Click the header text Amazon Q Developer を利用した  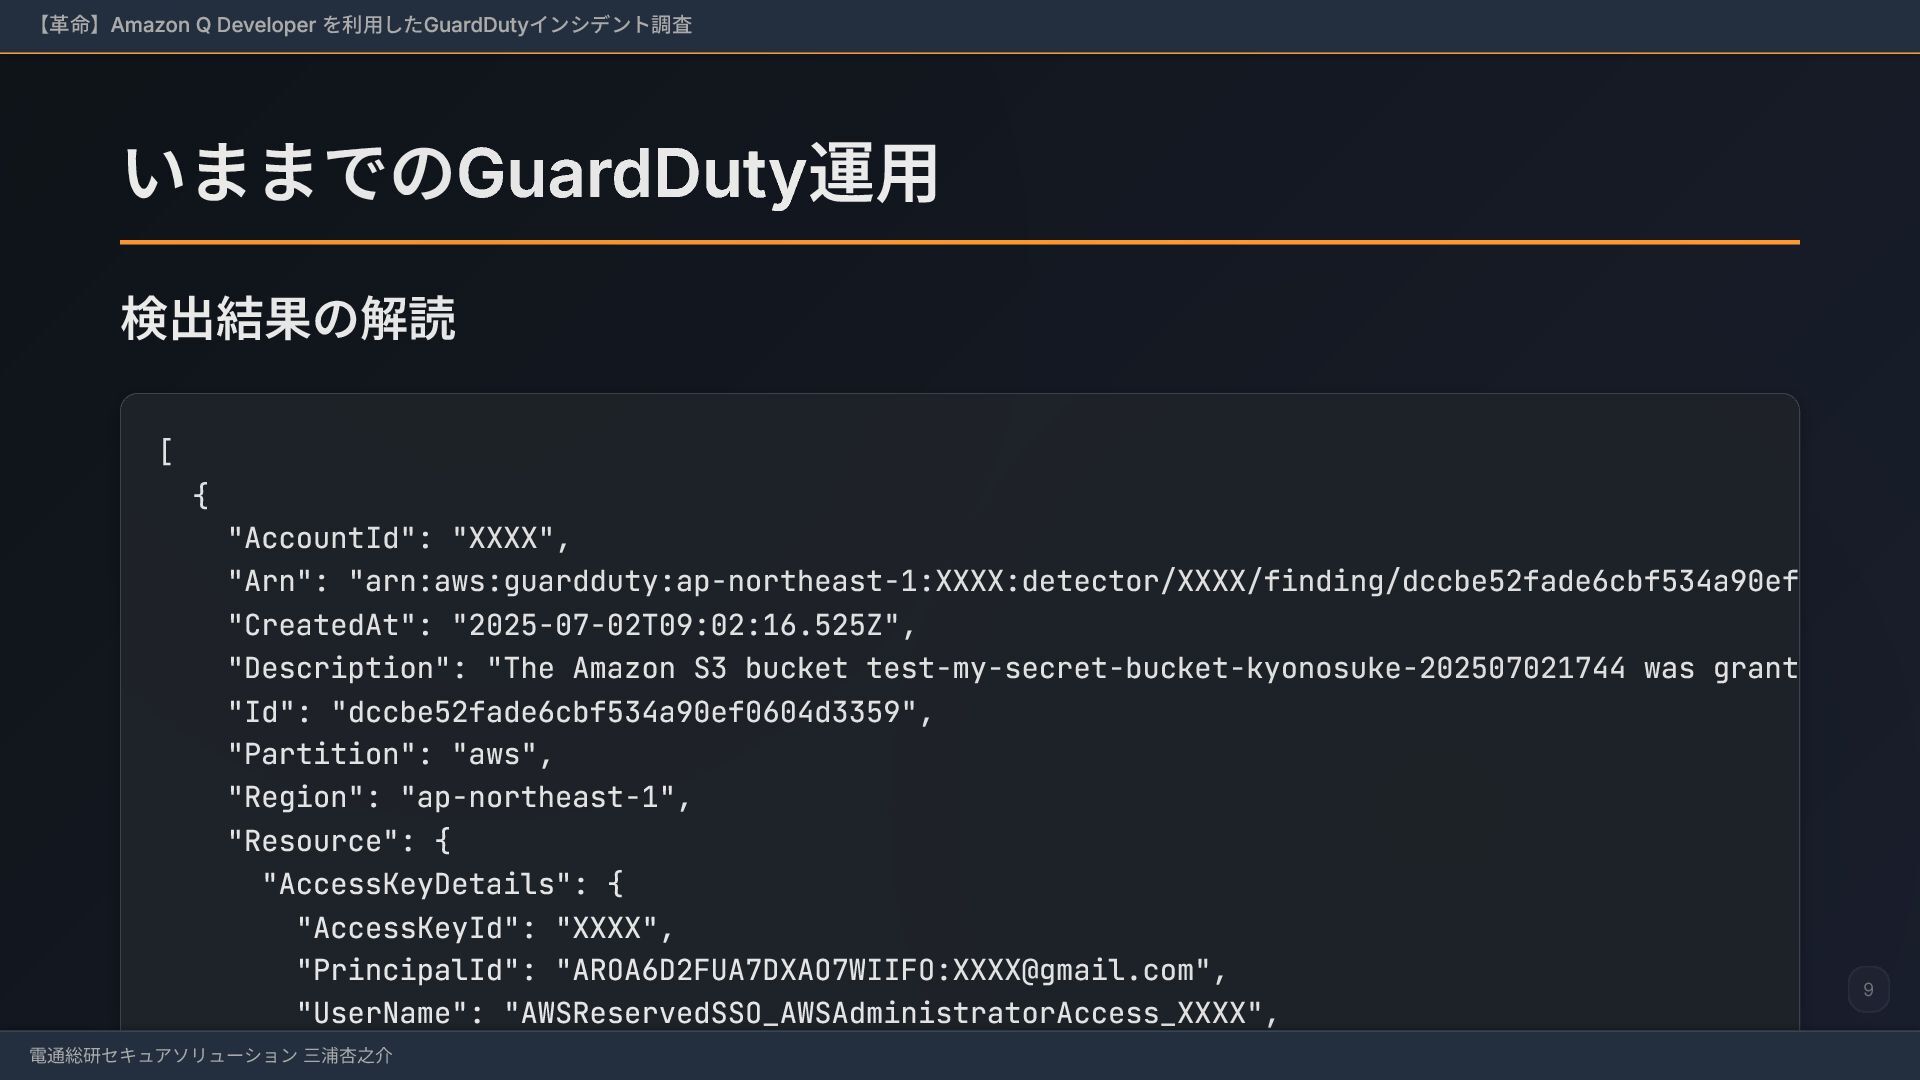(x=267, y=25)
